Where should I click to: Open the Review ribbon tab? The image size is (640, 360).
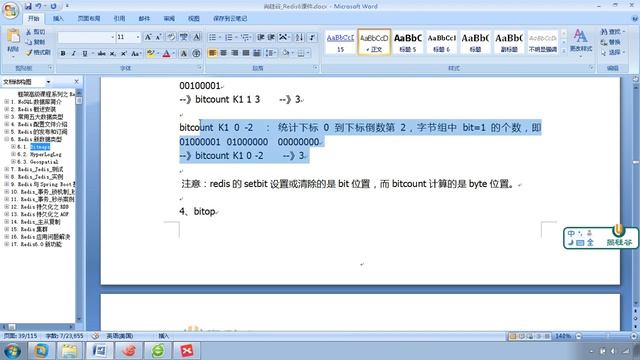point(169,18)
